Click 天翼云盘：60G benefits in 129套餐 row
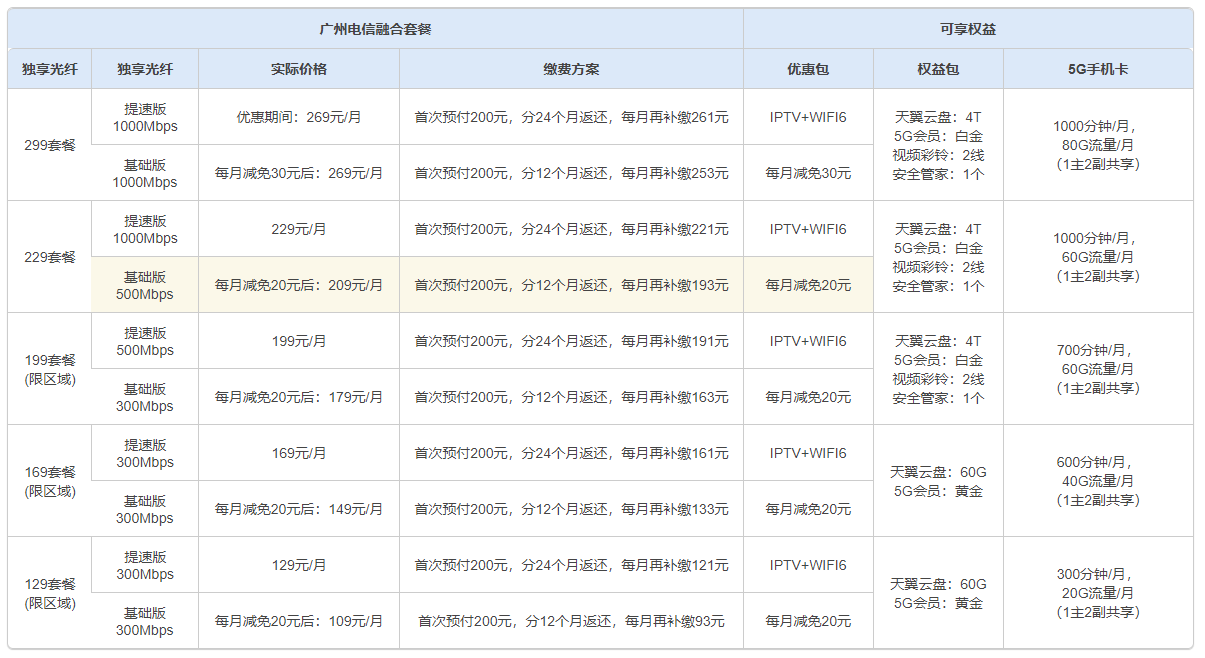The width and height of the screenshot is (1205, 658). coord(938,593)
